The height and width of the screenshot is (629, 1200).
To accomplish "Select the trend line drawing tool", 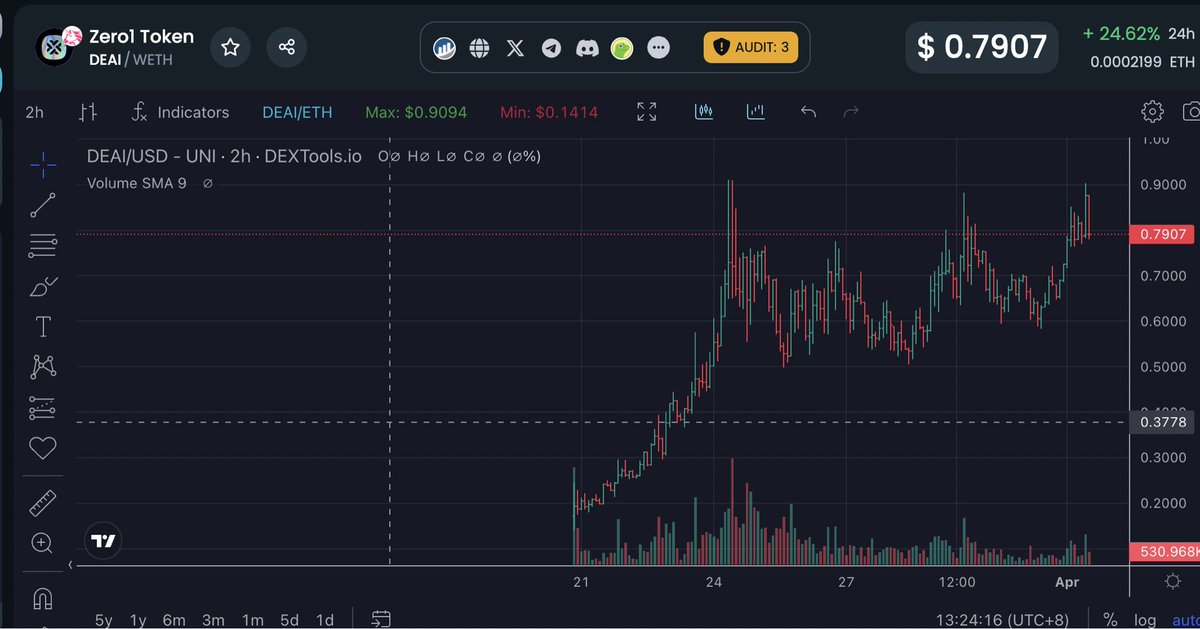I will 43,205.
